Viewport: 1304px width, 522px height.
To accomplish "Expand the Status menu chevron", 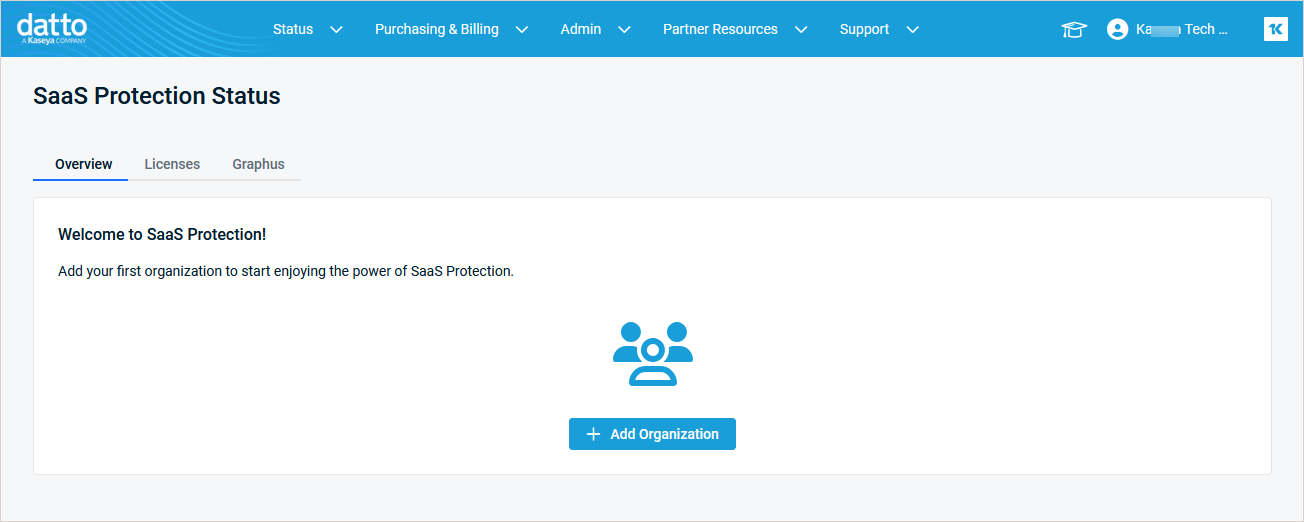I will 336,30.
